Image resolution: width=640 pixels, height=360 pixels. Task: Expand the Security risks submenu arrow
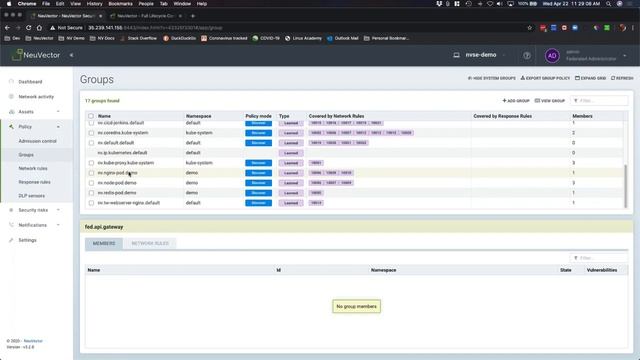pos(58,210)
